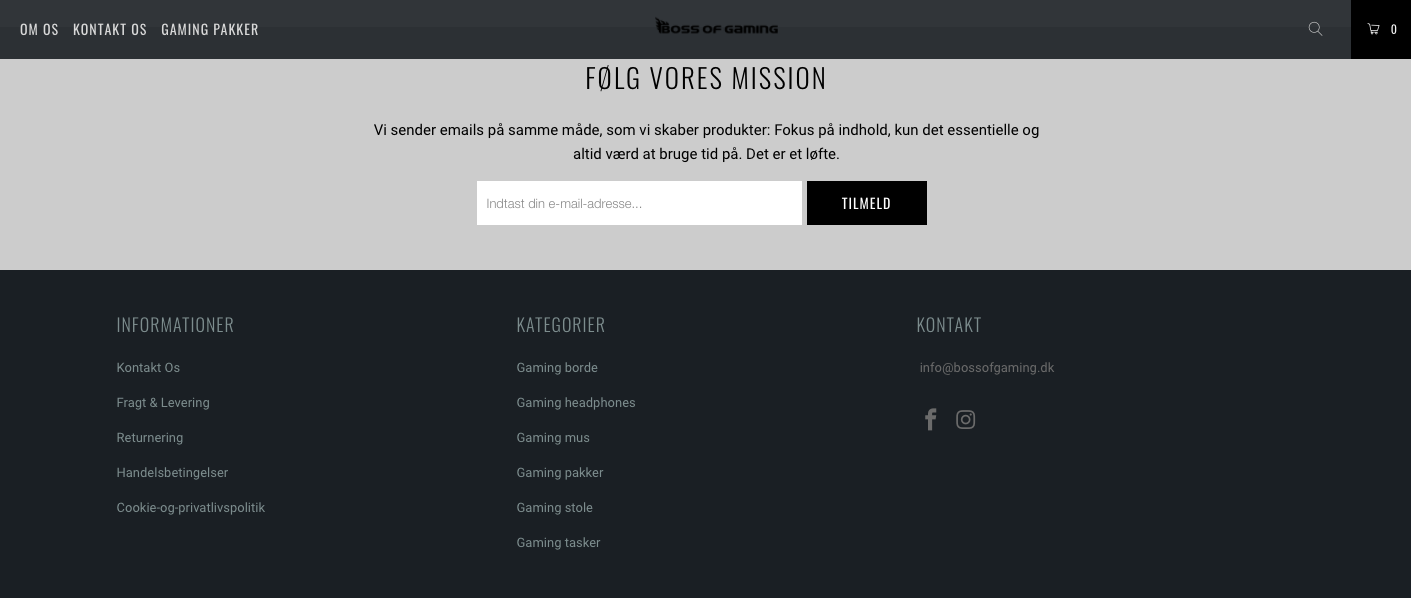Browse the Gaming headphones category
This screenshot has width=1411, height=598.
pos(576,403)
